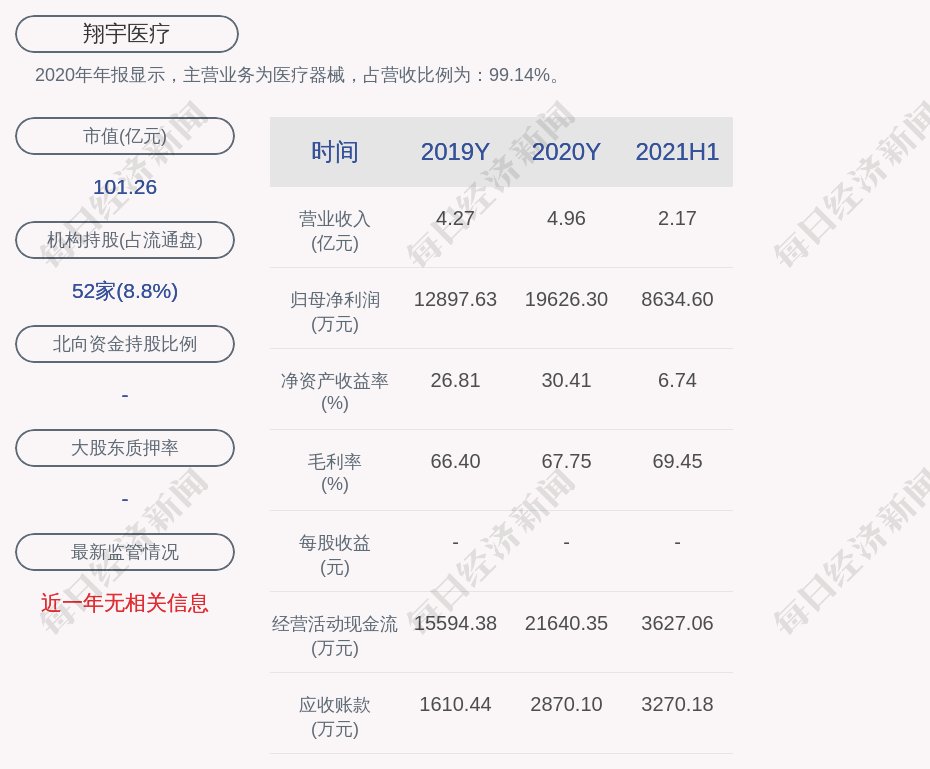Expand the 毛利率 table row
The image size is (930, 769).
point(334,473)
